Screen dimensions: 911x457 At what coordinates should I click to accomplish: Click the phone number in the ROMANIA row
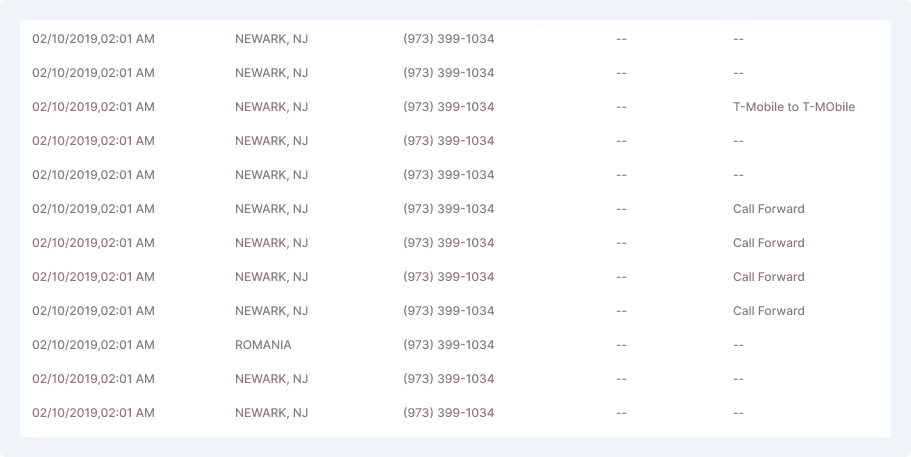448,345
